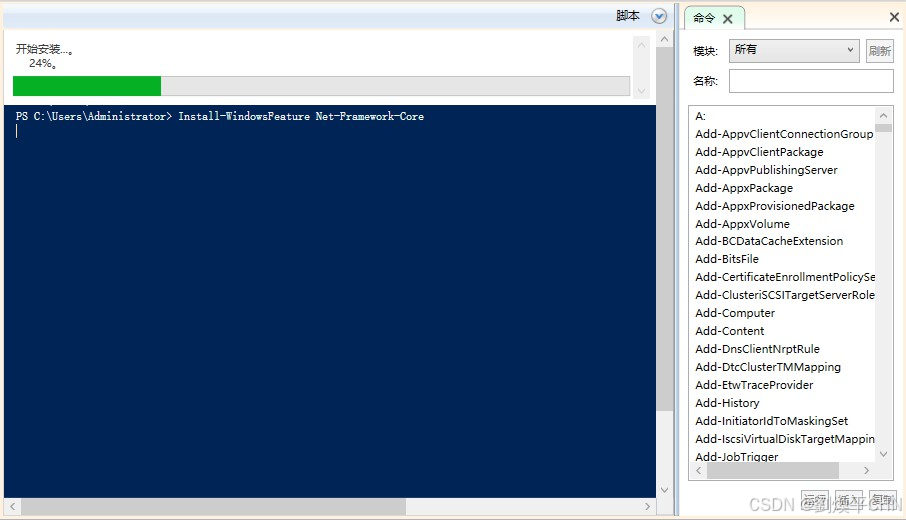
Task: Click progress panel scroll down arrow
Action: point(641,91)
